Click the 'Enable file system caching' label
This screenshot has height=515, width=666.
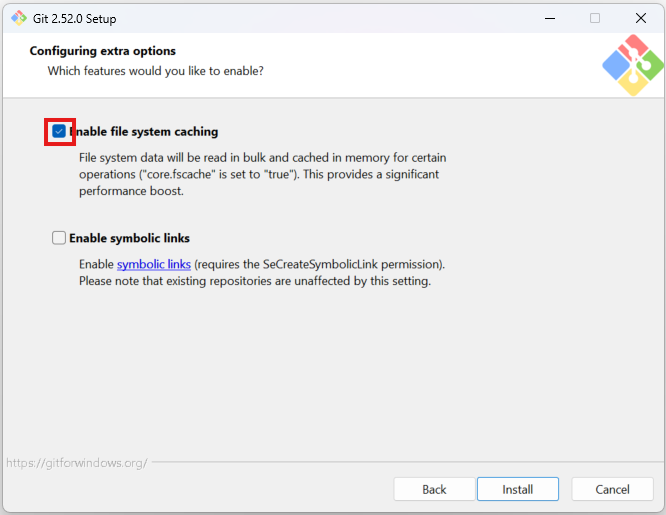click(144, 132)
